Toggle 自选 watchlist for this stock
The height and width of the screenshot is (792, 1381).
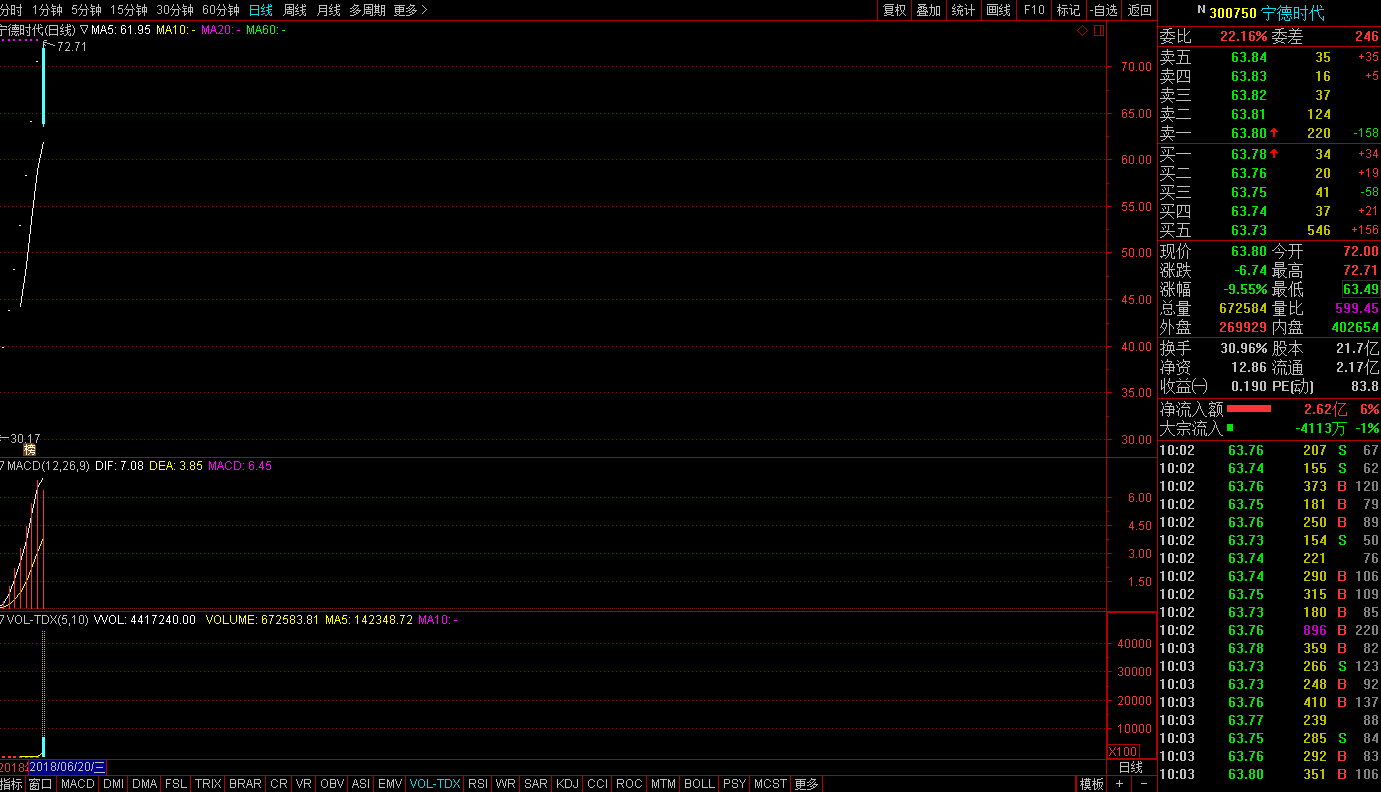[x=1103, y=10]
